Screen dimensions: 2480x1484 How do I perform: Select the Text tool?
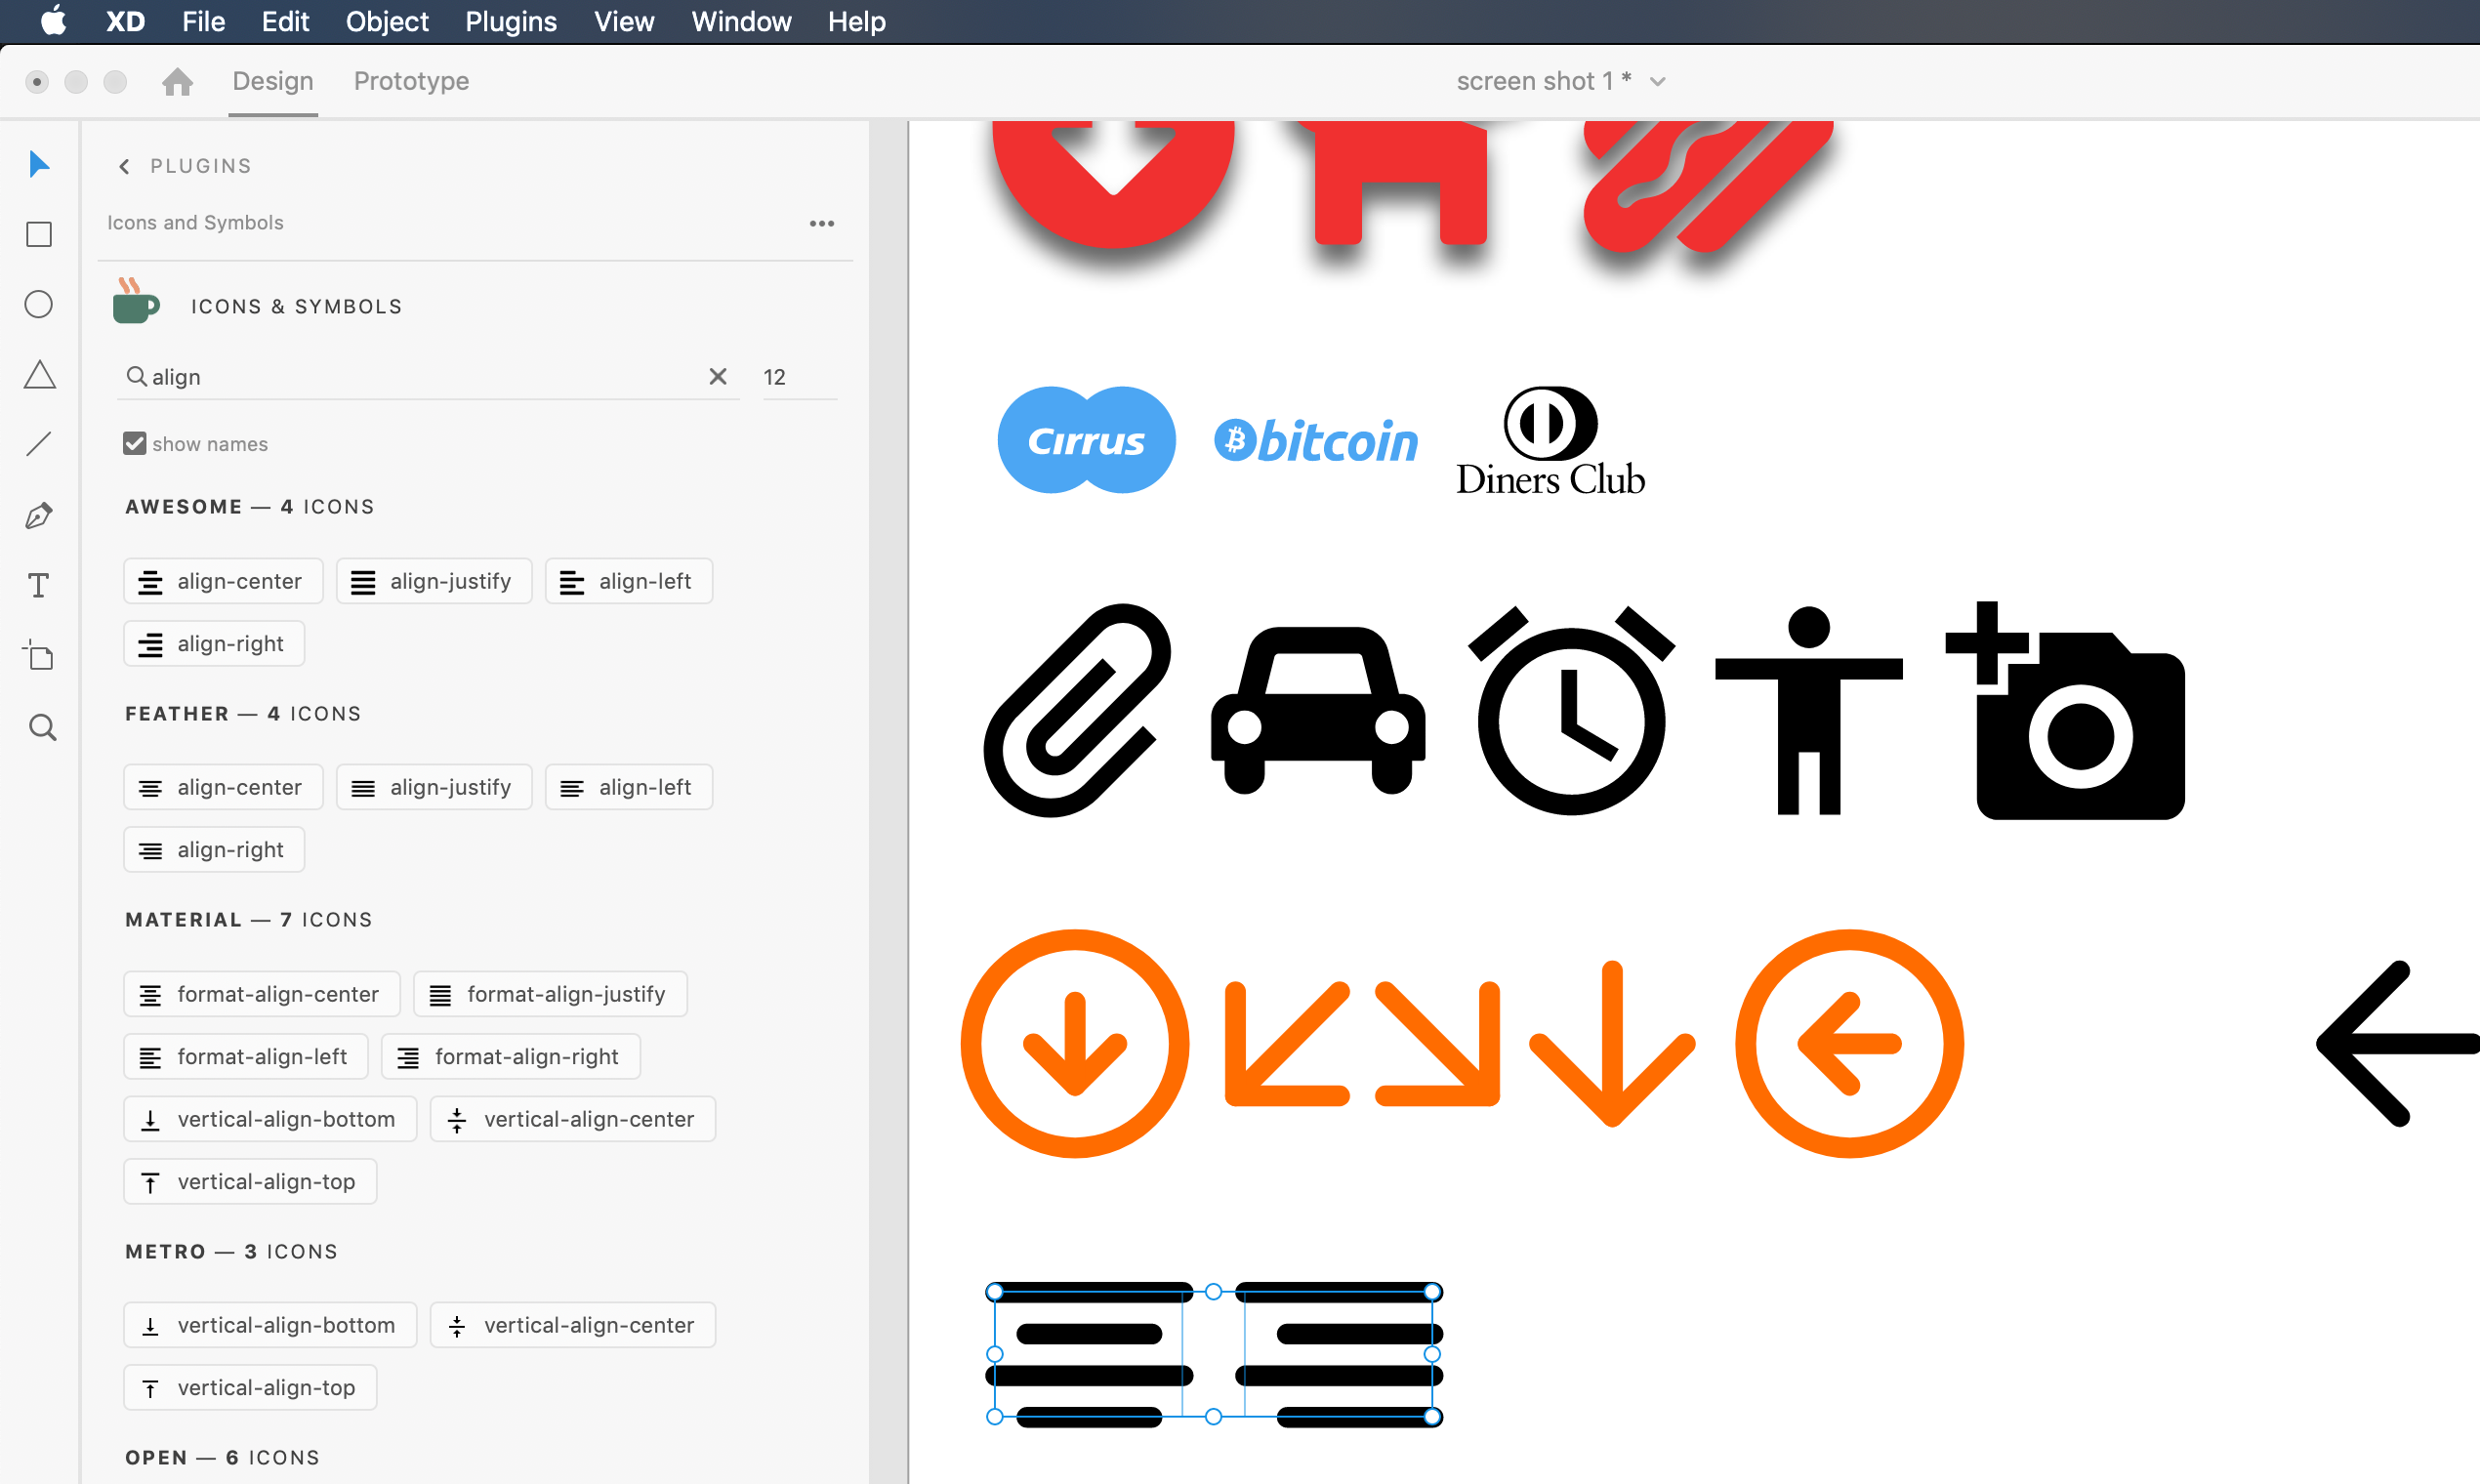tap(38, 585)
